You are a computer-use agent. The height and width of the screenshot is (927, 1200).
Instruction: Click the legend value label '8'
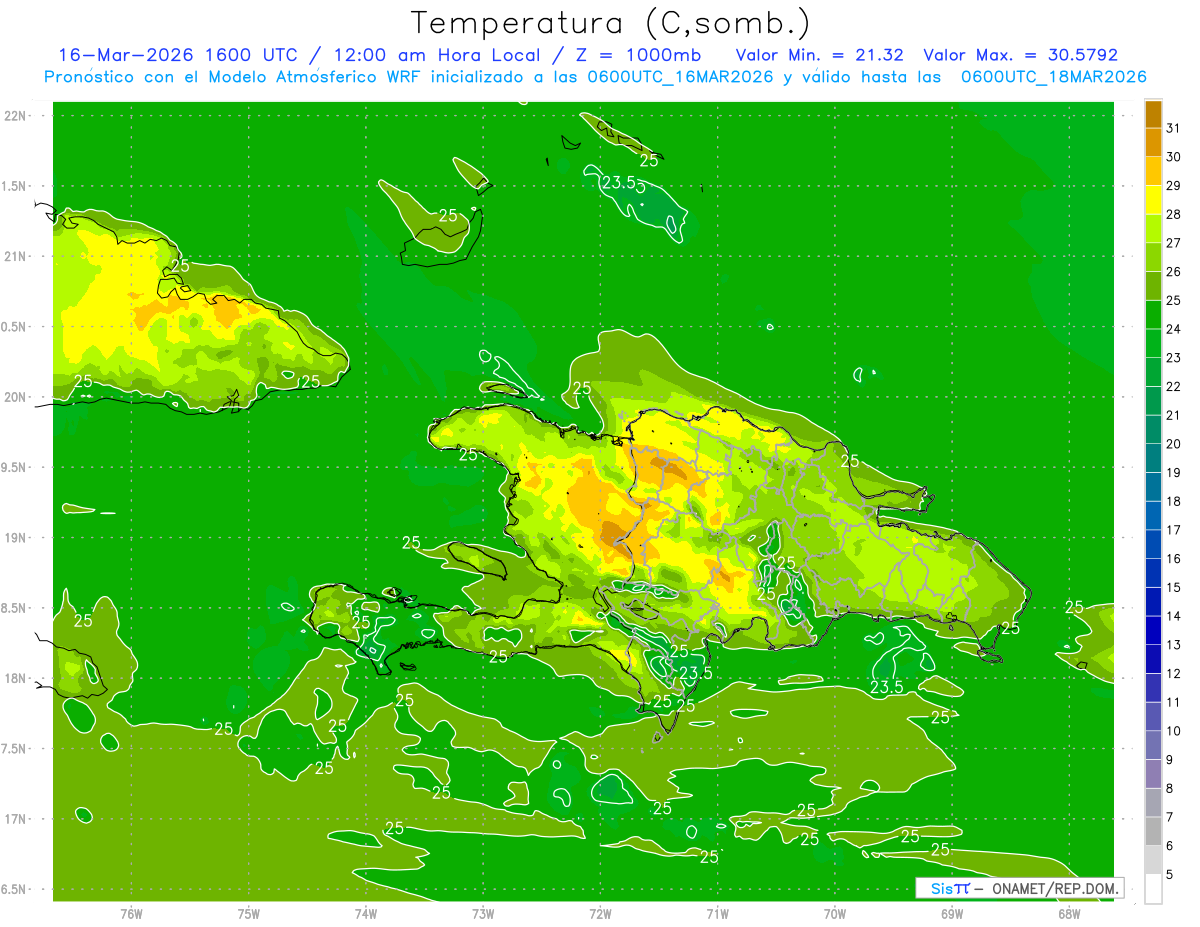1170,789
